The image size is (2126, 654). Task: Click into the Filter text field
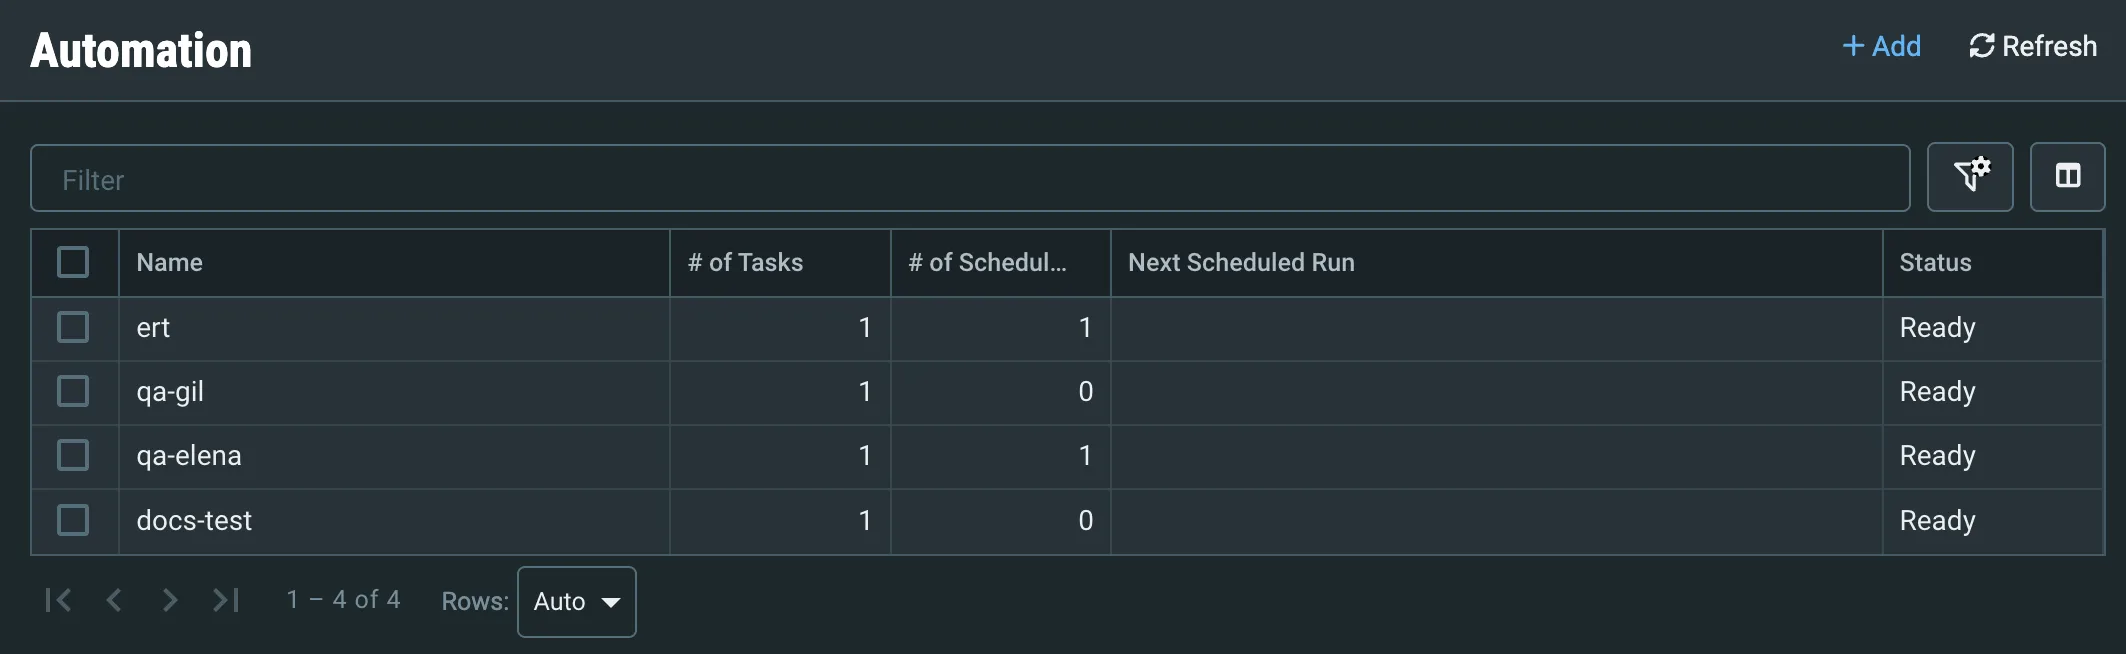point(970,178)
